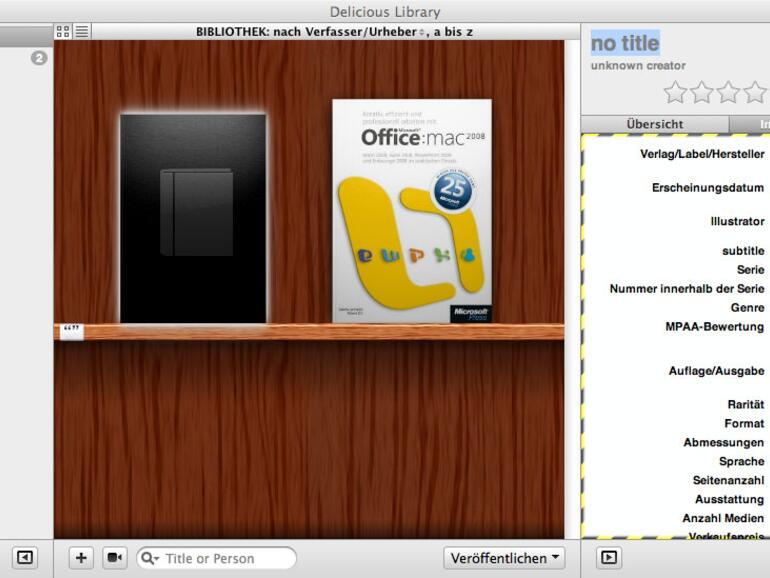Click the item count badge '2'
Image resolution: width=770 pixels, height=578 pixels.
tap(39, 58)
